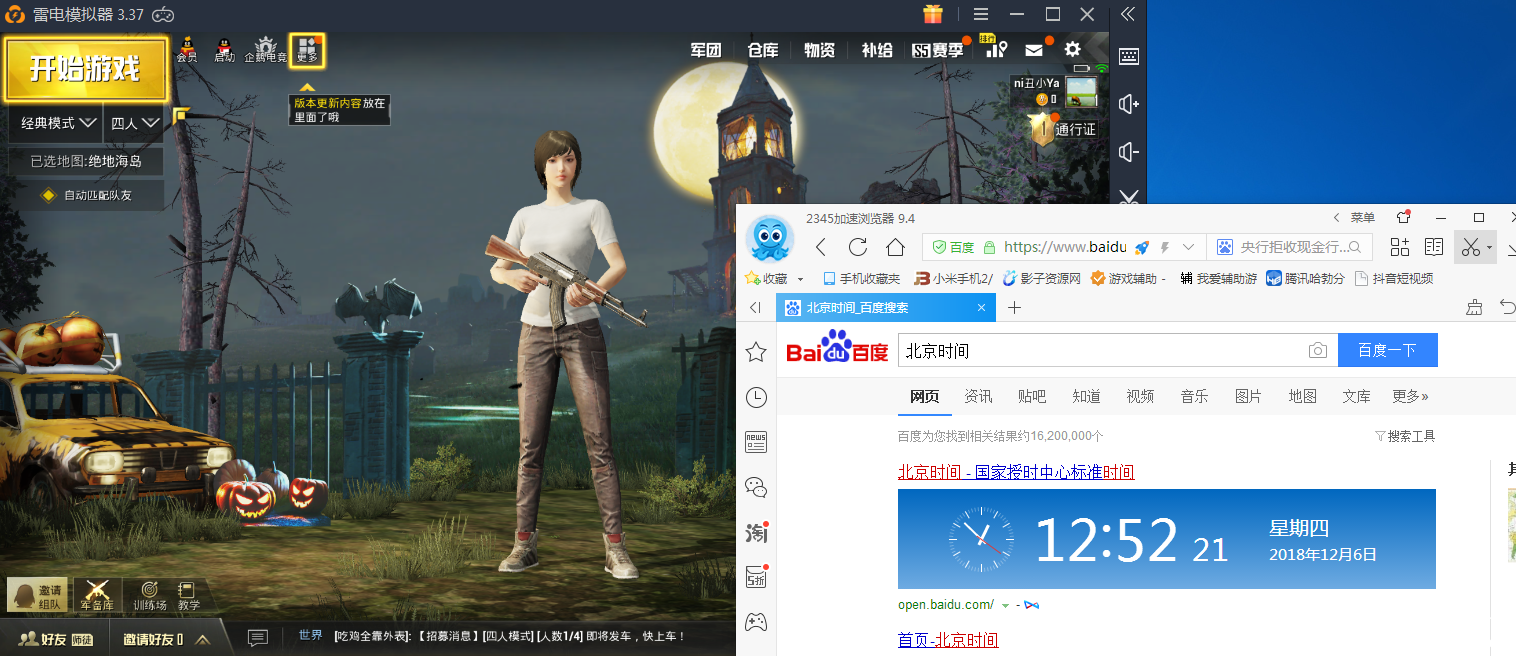Screen dimensions: 1516x656
Task: Click the browser refresh icon
Action: click(x=858, y=247)
